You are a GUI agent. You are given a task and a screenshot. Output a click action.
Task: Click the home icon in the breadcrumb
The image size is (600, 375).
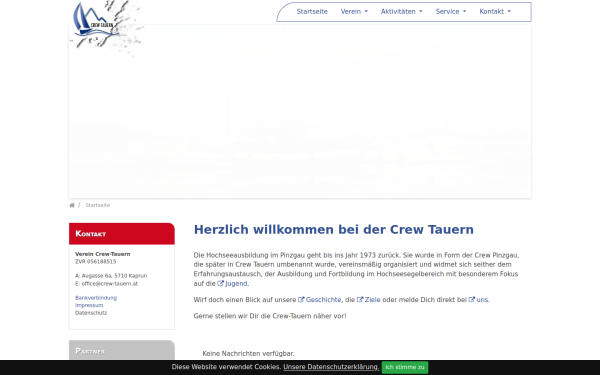coord(72,205)
